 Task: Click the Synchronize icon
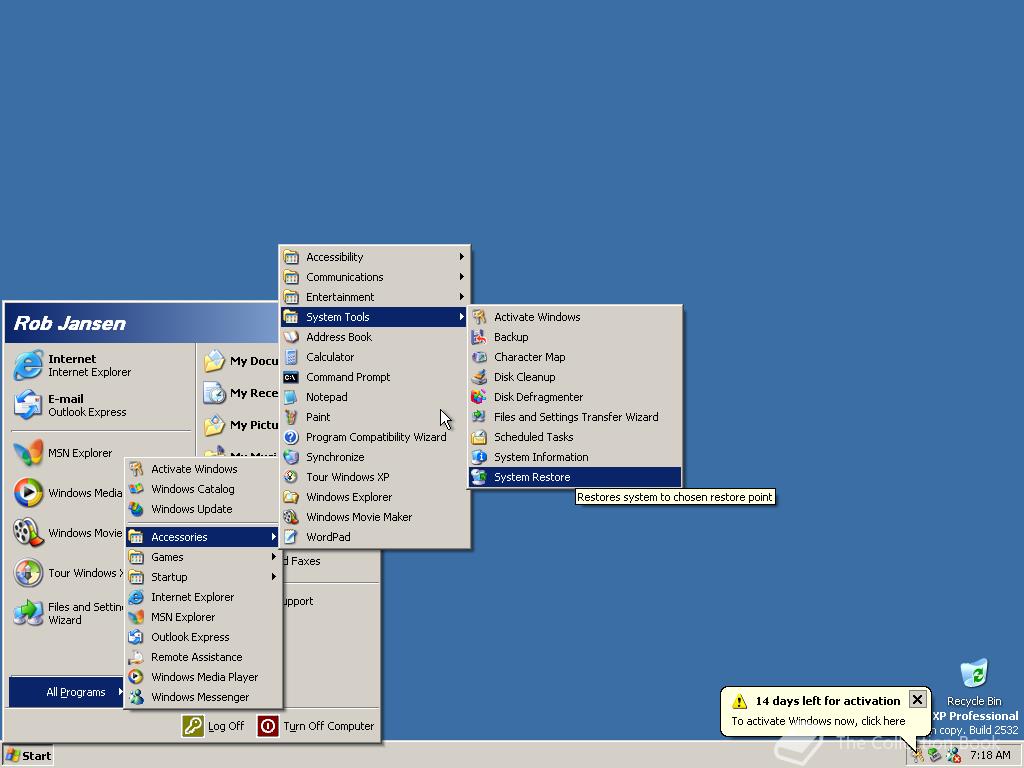(x=291, y=456)
